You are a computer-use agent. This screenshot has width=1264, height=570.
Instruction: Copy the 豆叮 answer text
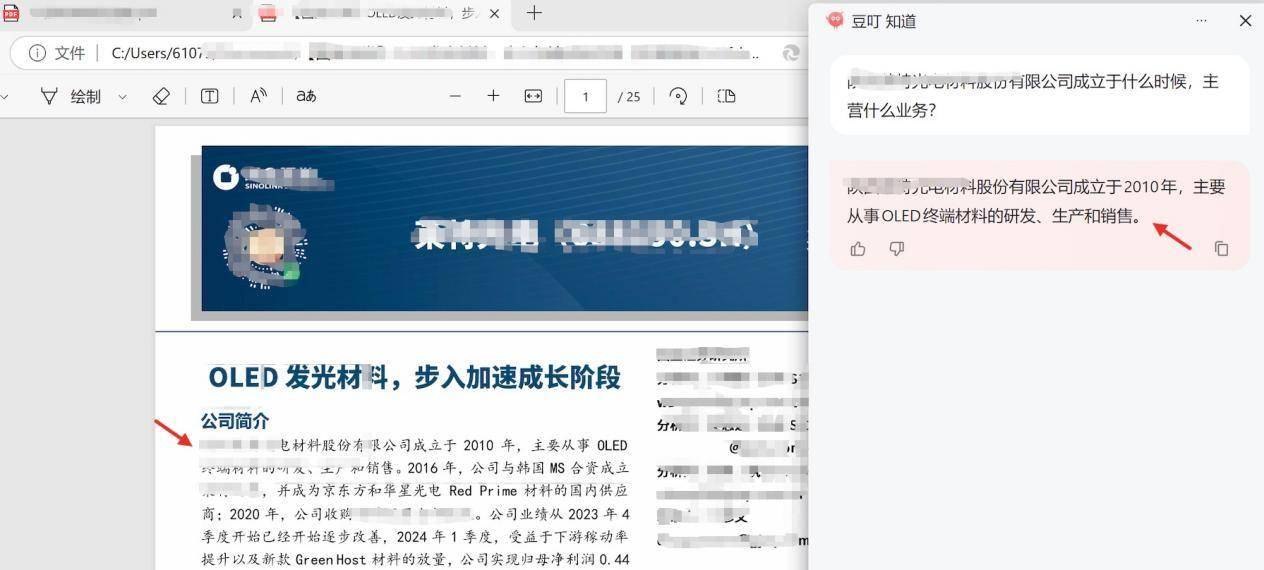click(1221, 249)
